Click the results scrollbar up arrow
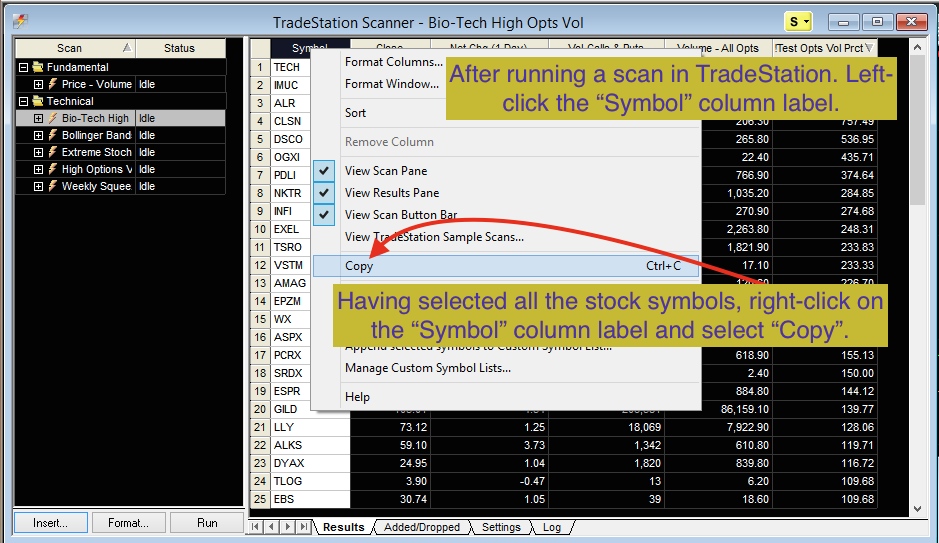This screenshot has width=939, height=543. click(917, 47)
